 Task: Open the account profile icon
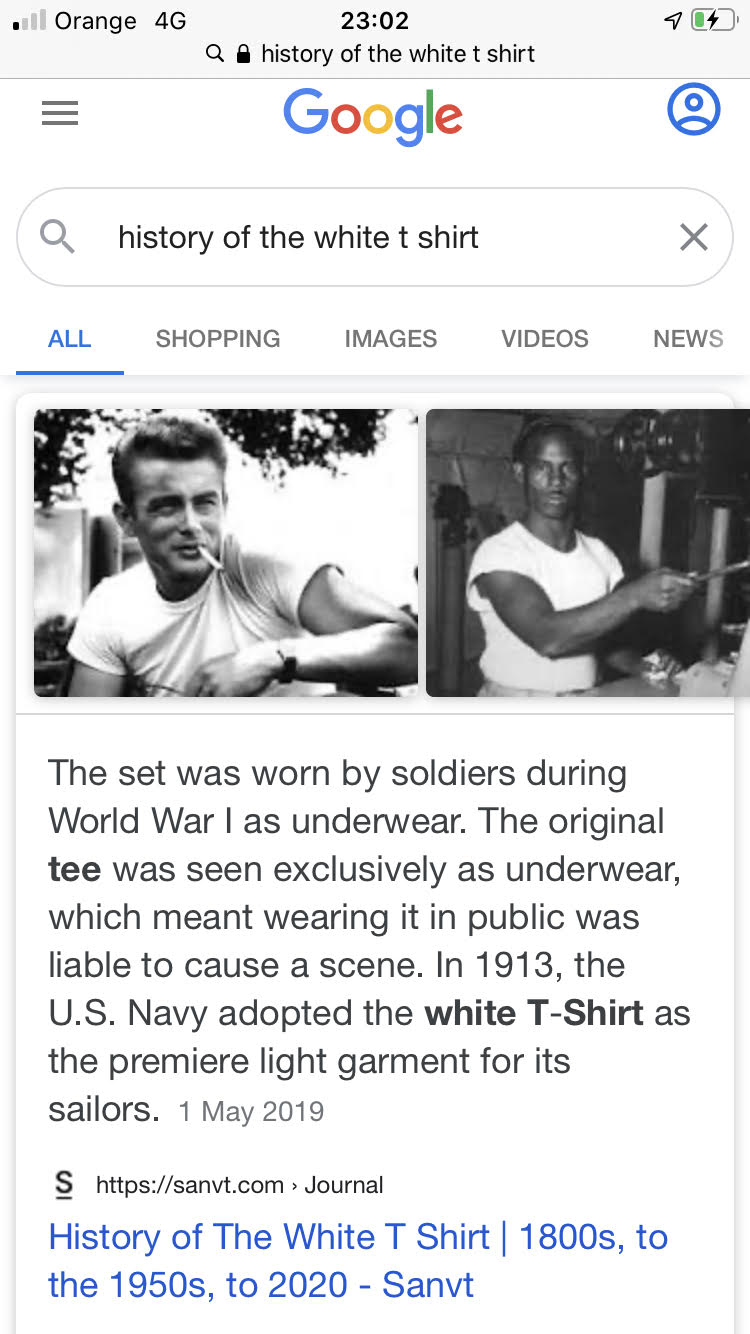click(x=693, y=109)
